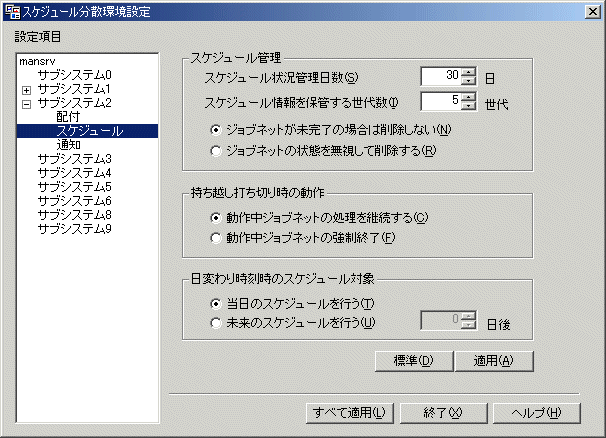Increase スケジュール状況管理日数 with up arrow
Screen dimensions: 606x438
coord(468,72)
